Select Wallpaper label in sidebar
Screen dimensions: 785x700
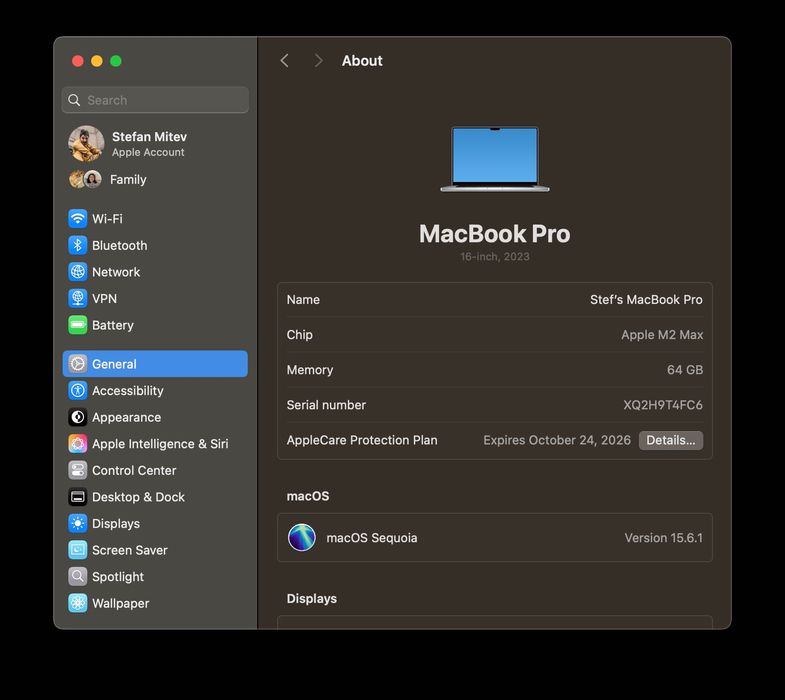tap(121, 603)
